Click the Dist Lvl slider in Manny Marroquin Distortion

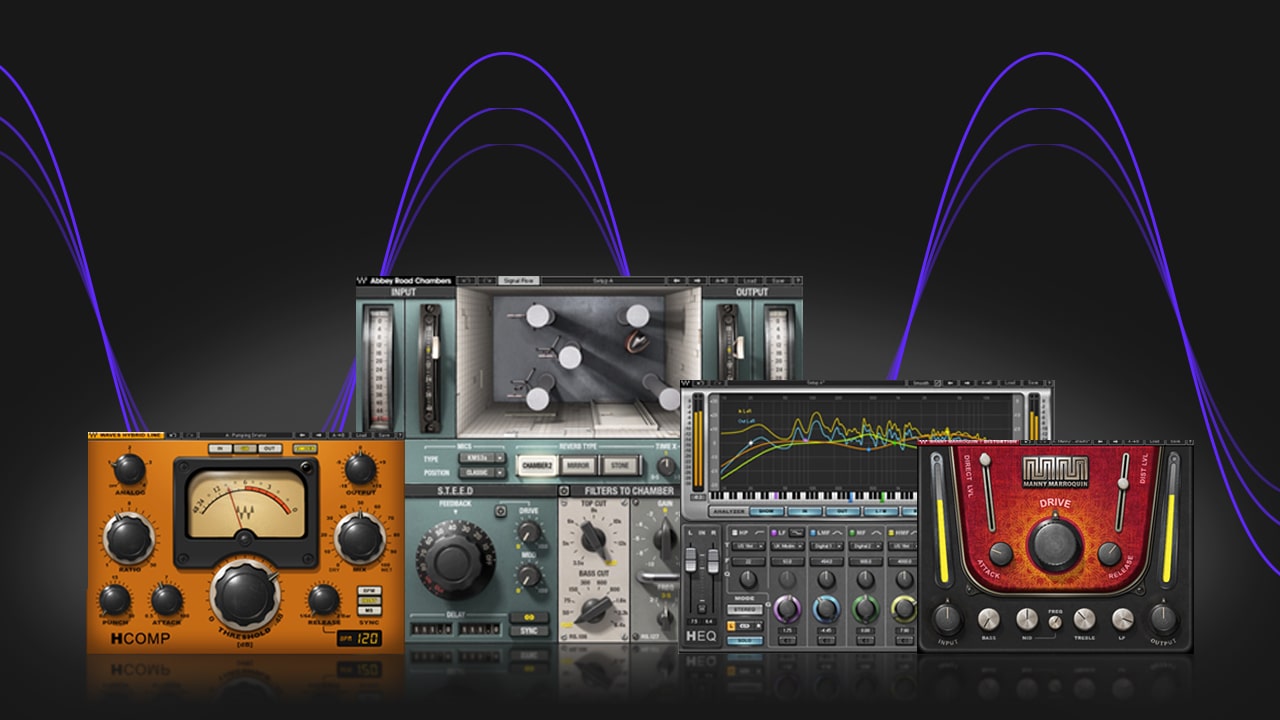click(1122, 493)
